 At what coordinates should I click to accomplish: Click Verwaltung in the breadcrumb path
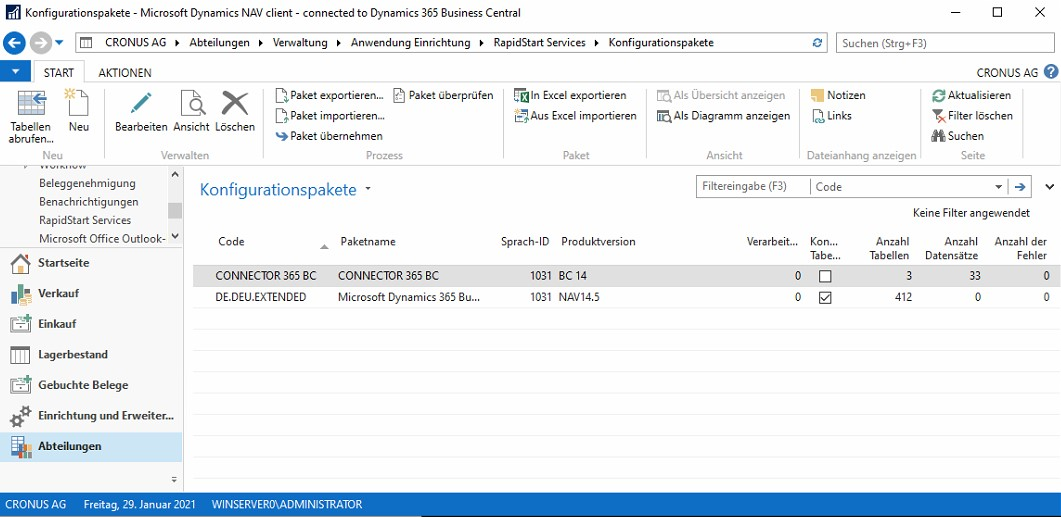(300, 43)
